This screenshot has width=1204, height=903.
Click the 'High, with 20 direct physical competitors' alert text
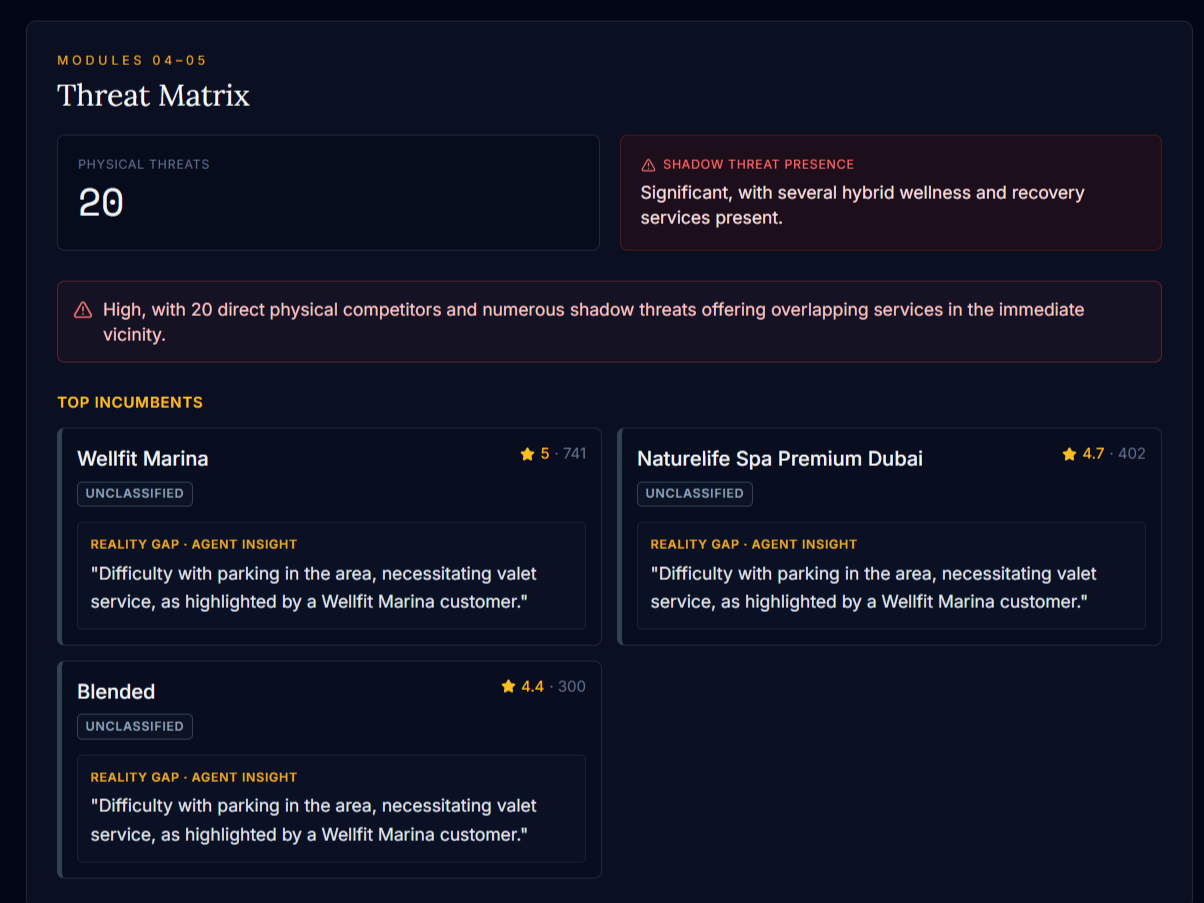tap(593, 322)
